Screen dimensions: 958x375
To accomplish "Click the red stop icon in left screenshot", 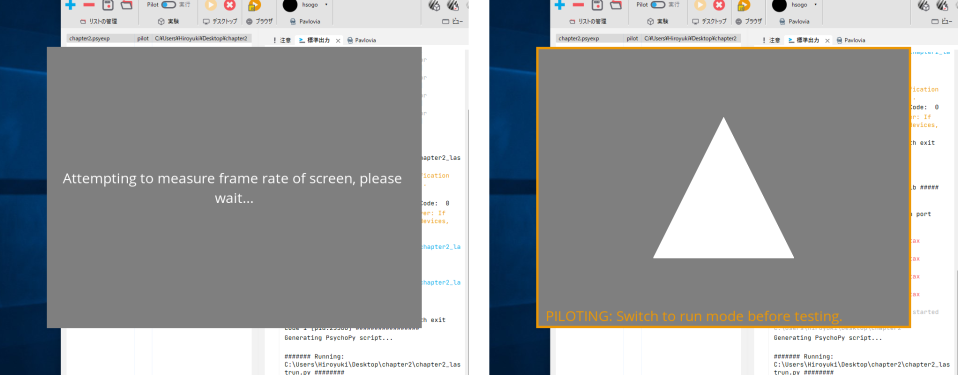I will (x=230, y=5).
